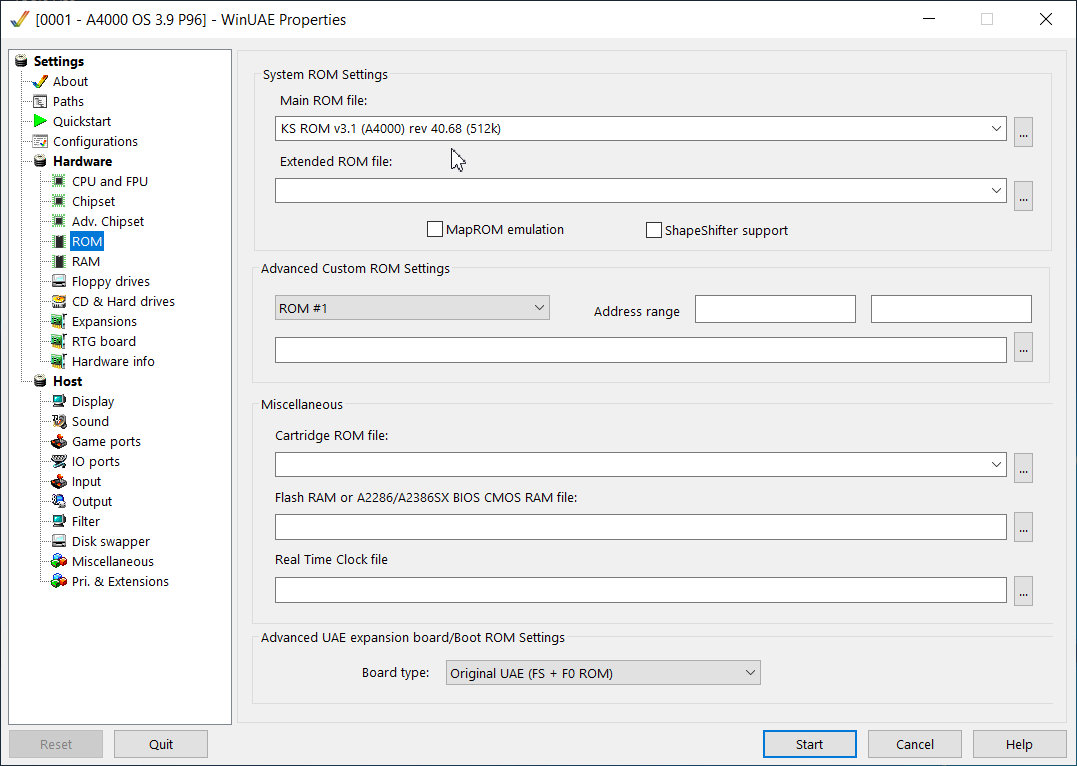
Task: Click the green Quickstart arrow icon
Action: coord(40,121)
